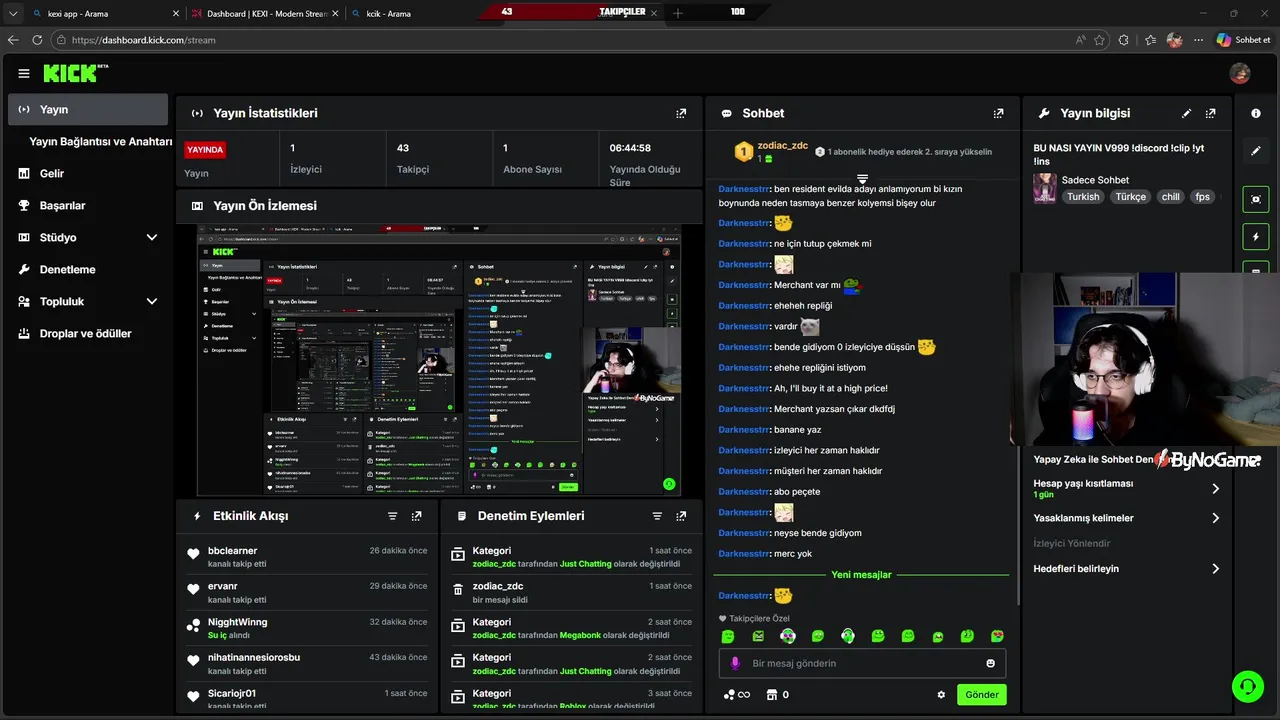Click the browser address bar URL
The image size is (1280, 720).
(144, 40)
